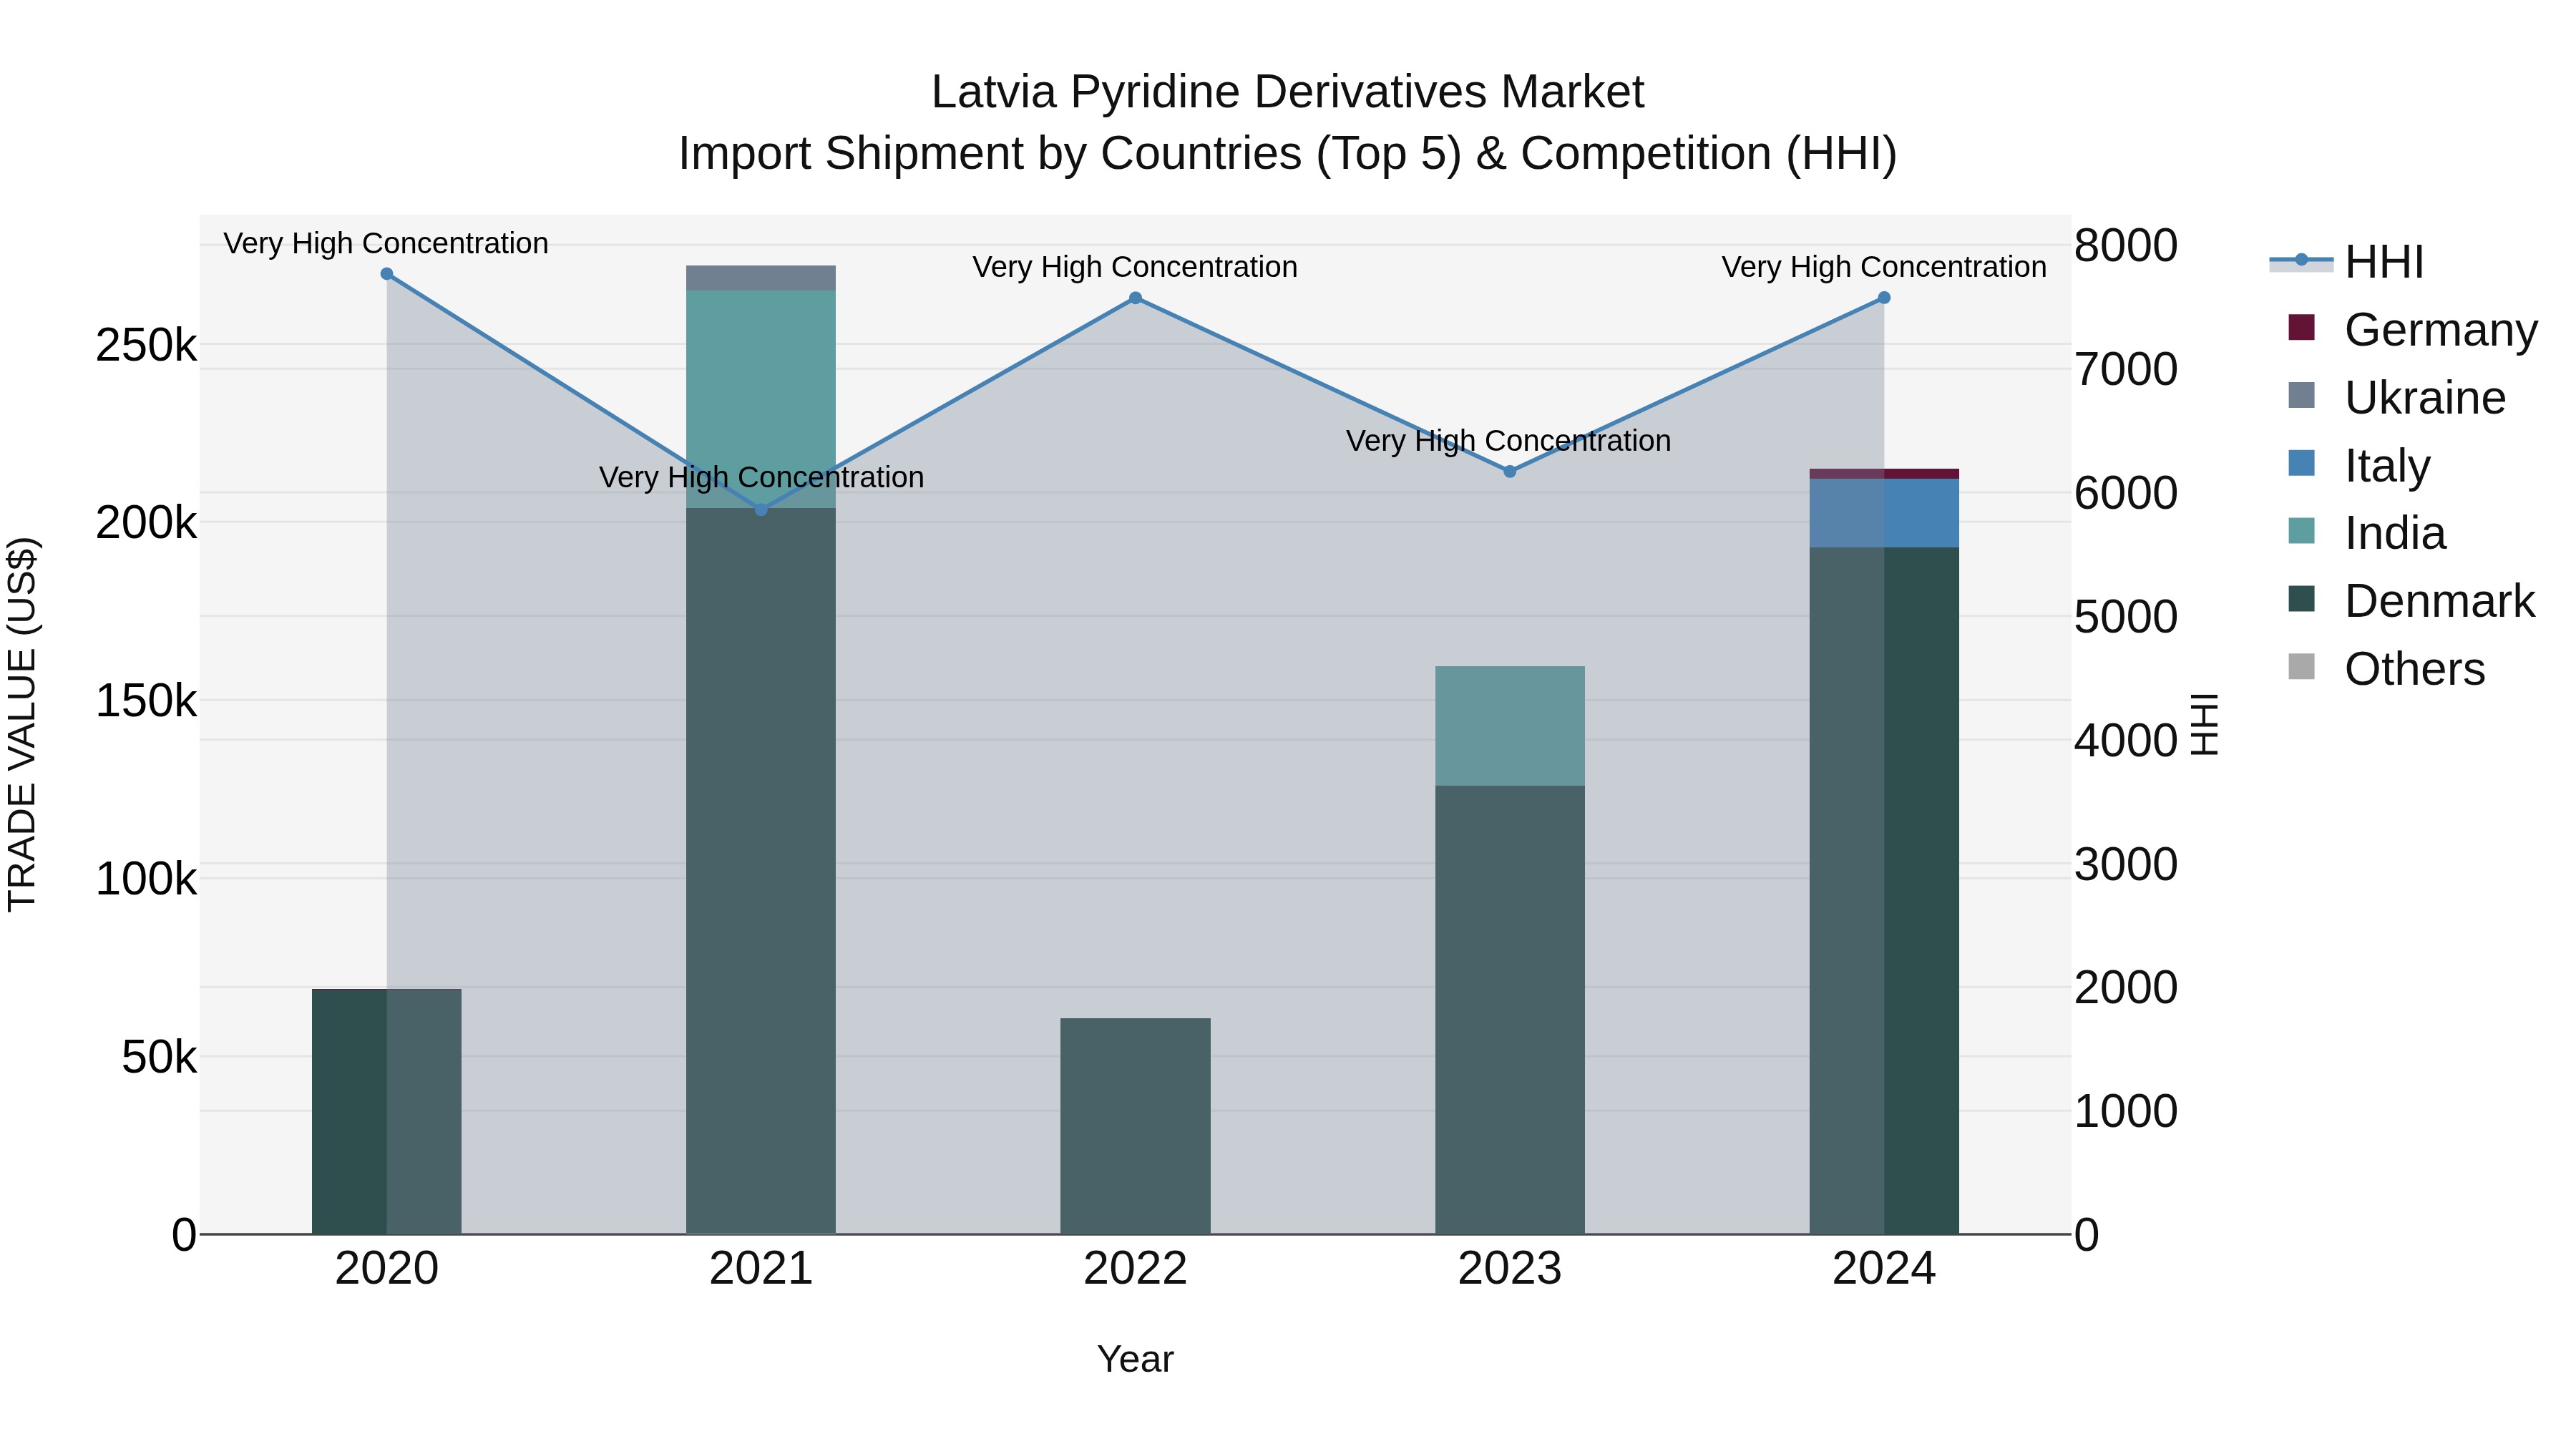Image resolution: width=2576 pixels, height=1449 pixels.
Task: Click the 250k left axis tick label
Action: (x=146, y=346)
